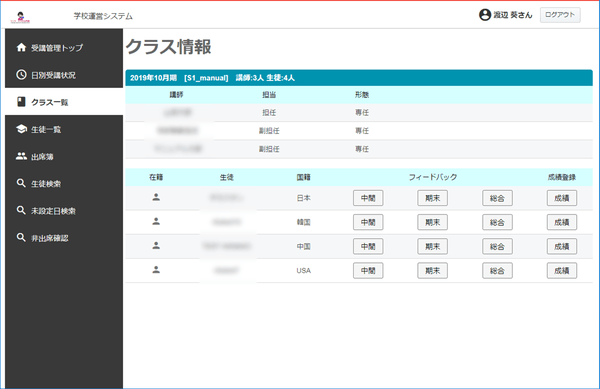This screenshot has width=600, height=389.
Task: Open 受講管理トップ in the sidebar
Action: [64, 47]
